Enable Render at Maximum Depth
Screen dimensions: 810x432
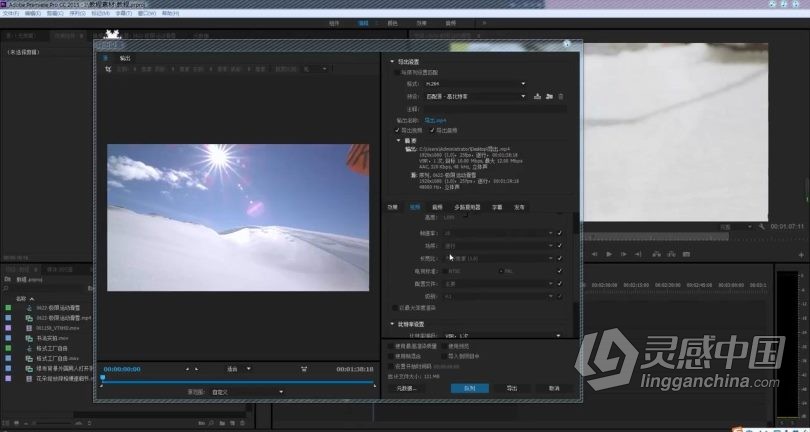(x=396, y=307)
